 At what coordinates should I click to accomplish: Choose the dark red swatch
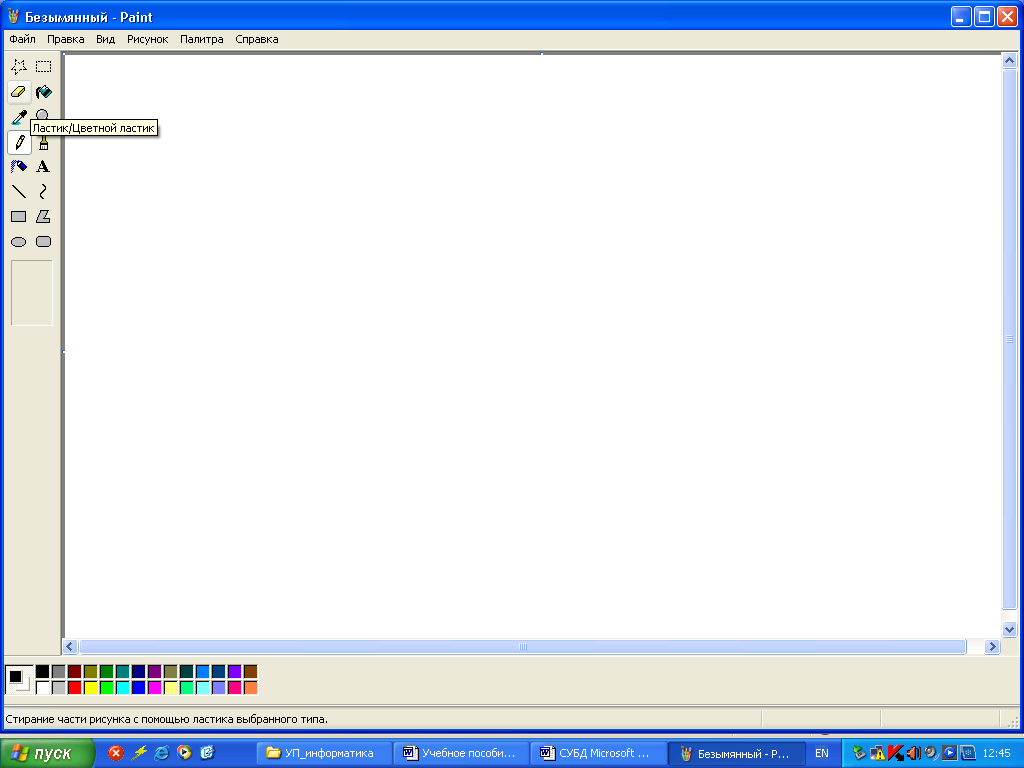tap(74, 671)
